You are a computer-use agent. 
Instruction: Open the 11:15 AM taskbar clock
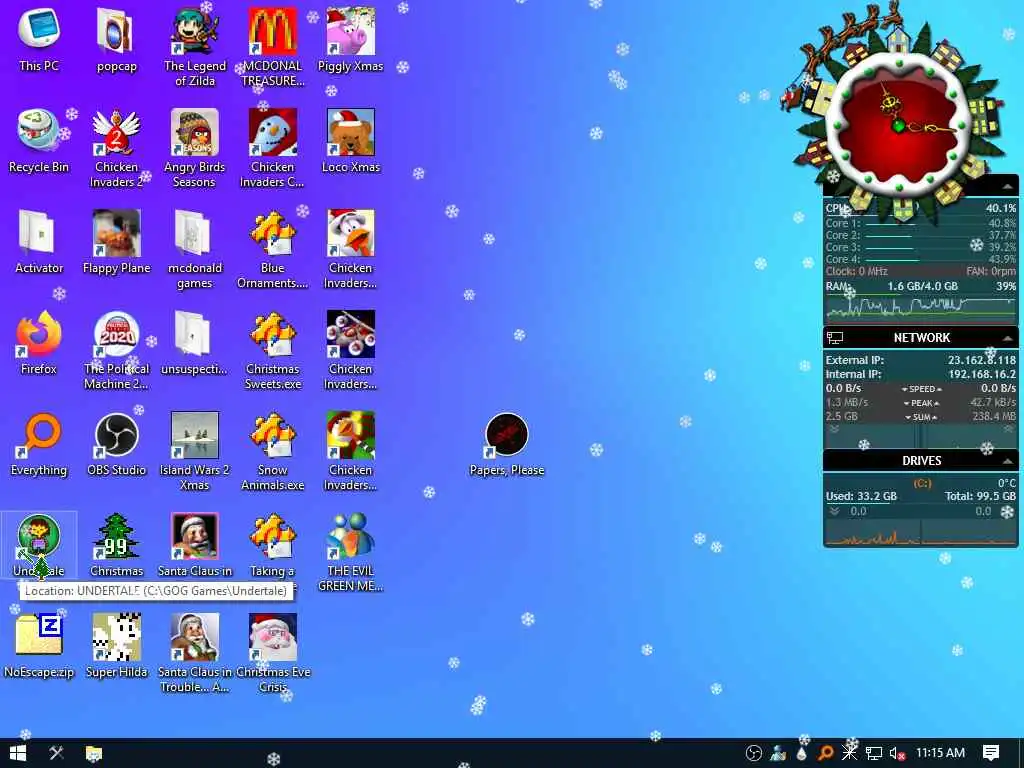[x=940, y=752]
